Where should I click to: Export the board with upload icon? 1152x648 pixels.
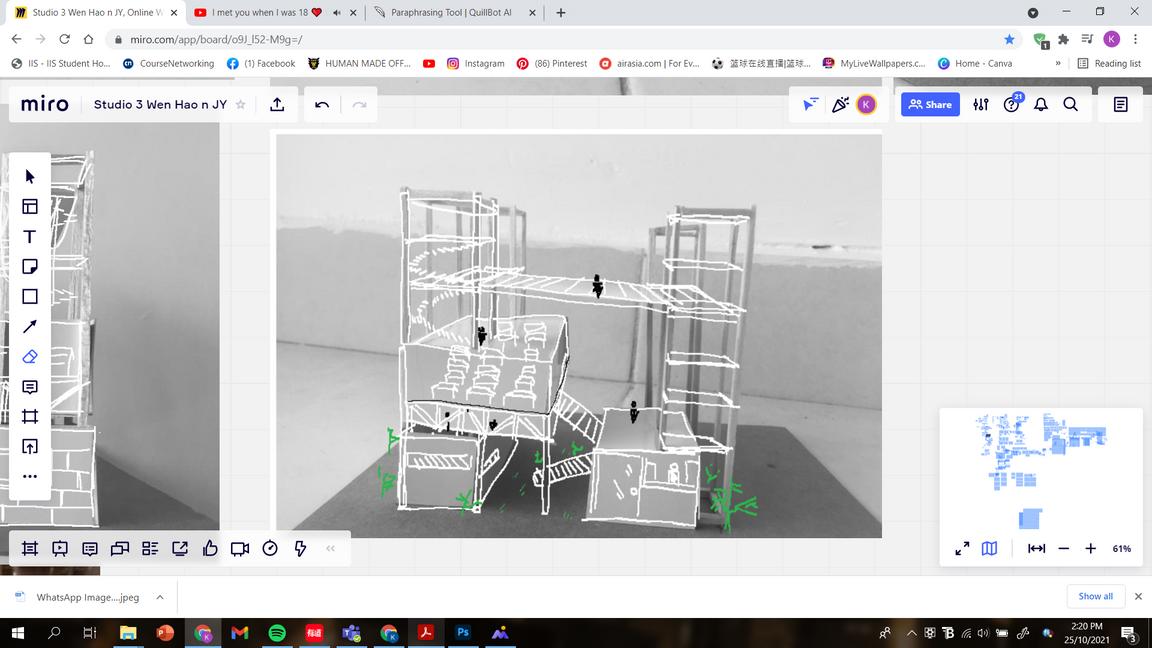(277, 104)
